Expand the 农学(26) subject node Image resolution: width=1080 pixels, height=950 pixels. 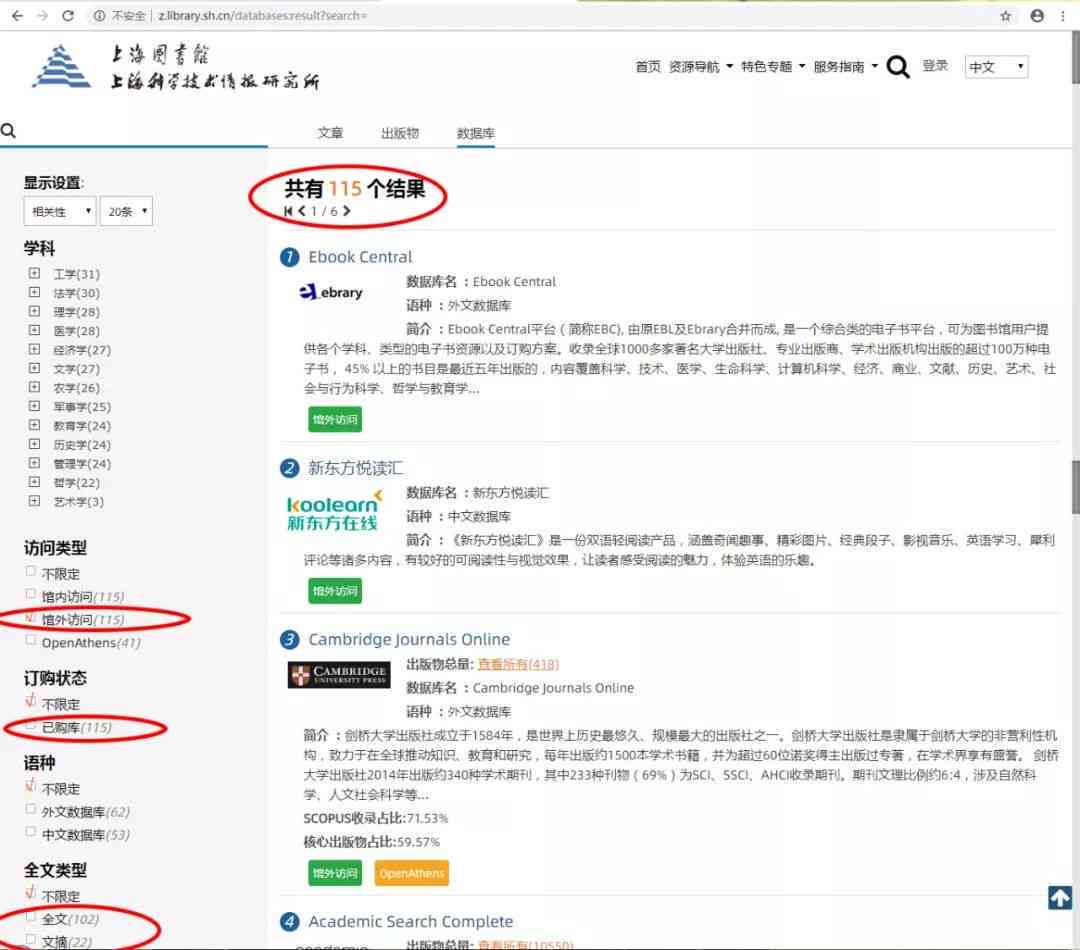coord(34,386)
